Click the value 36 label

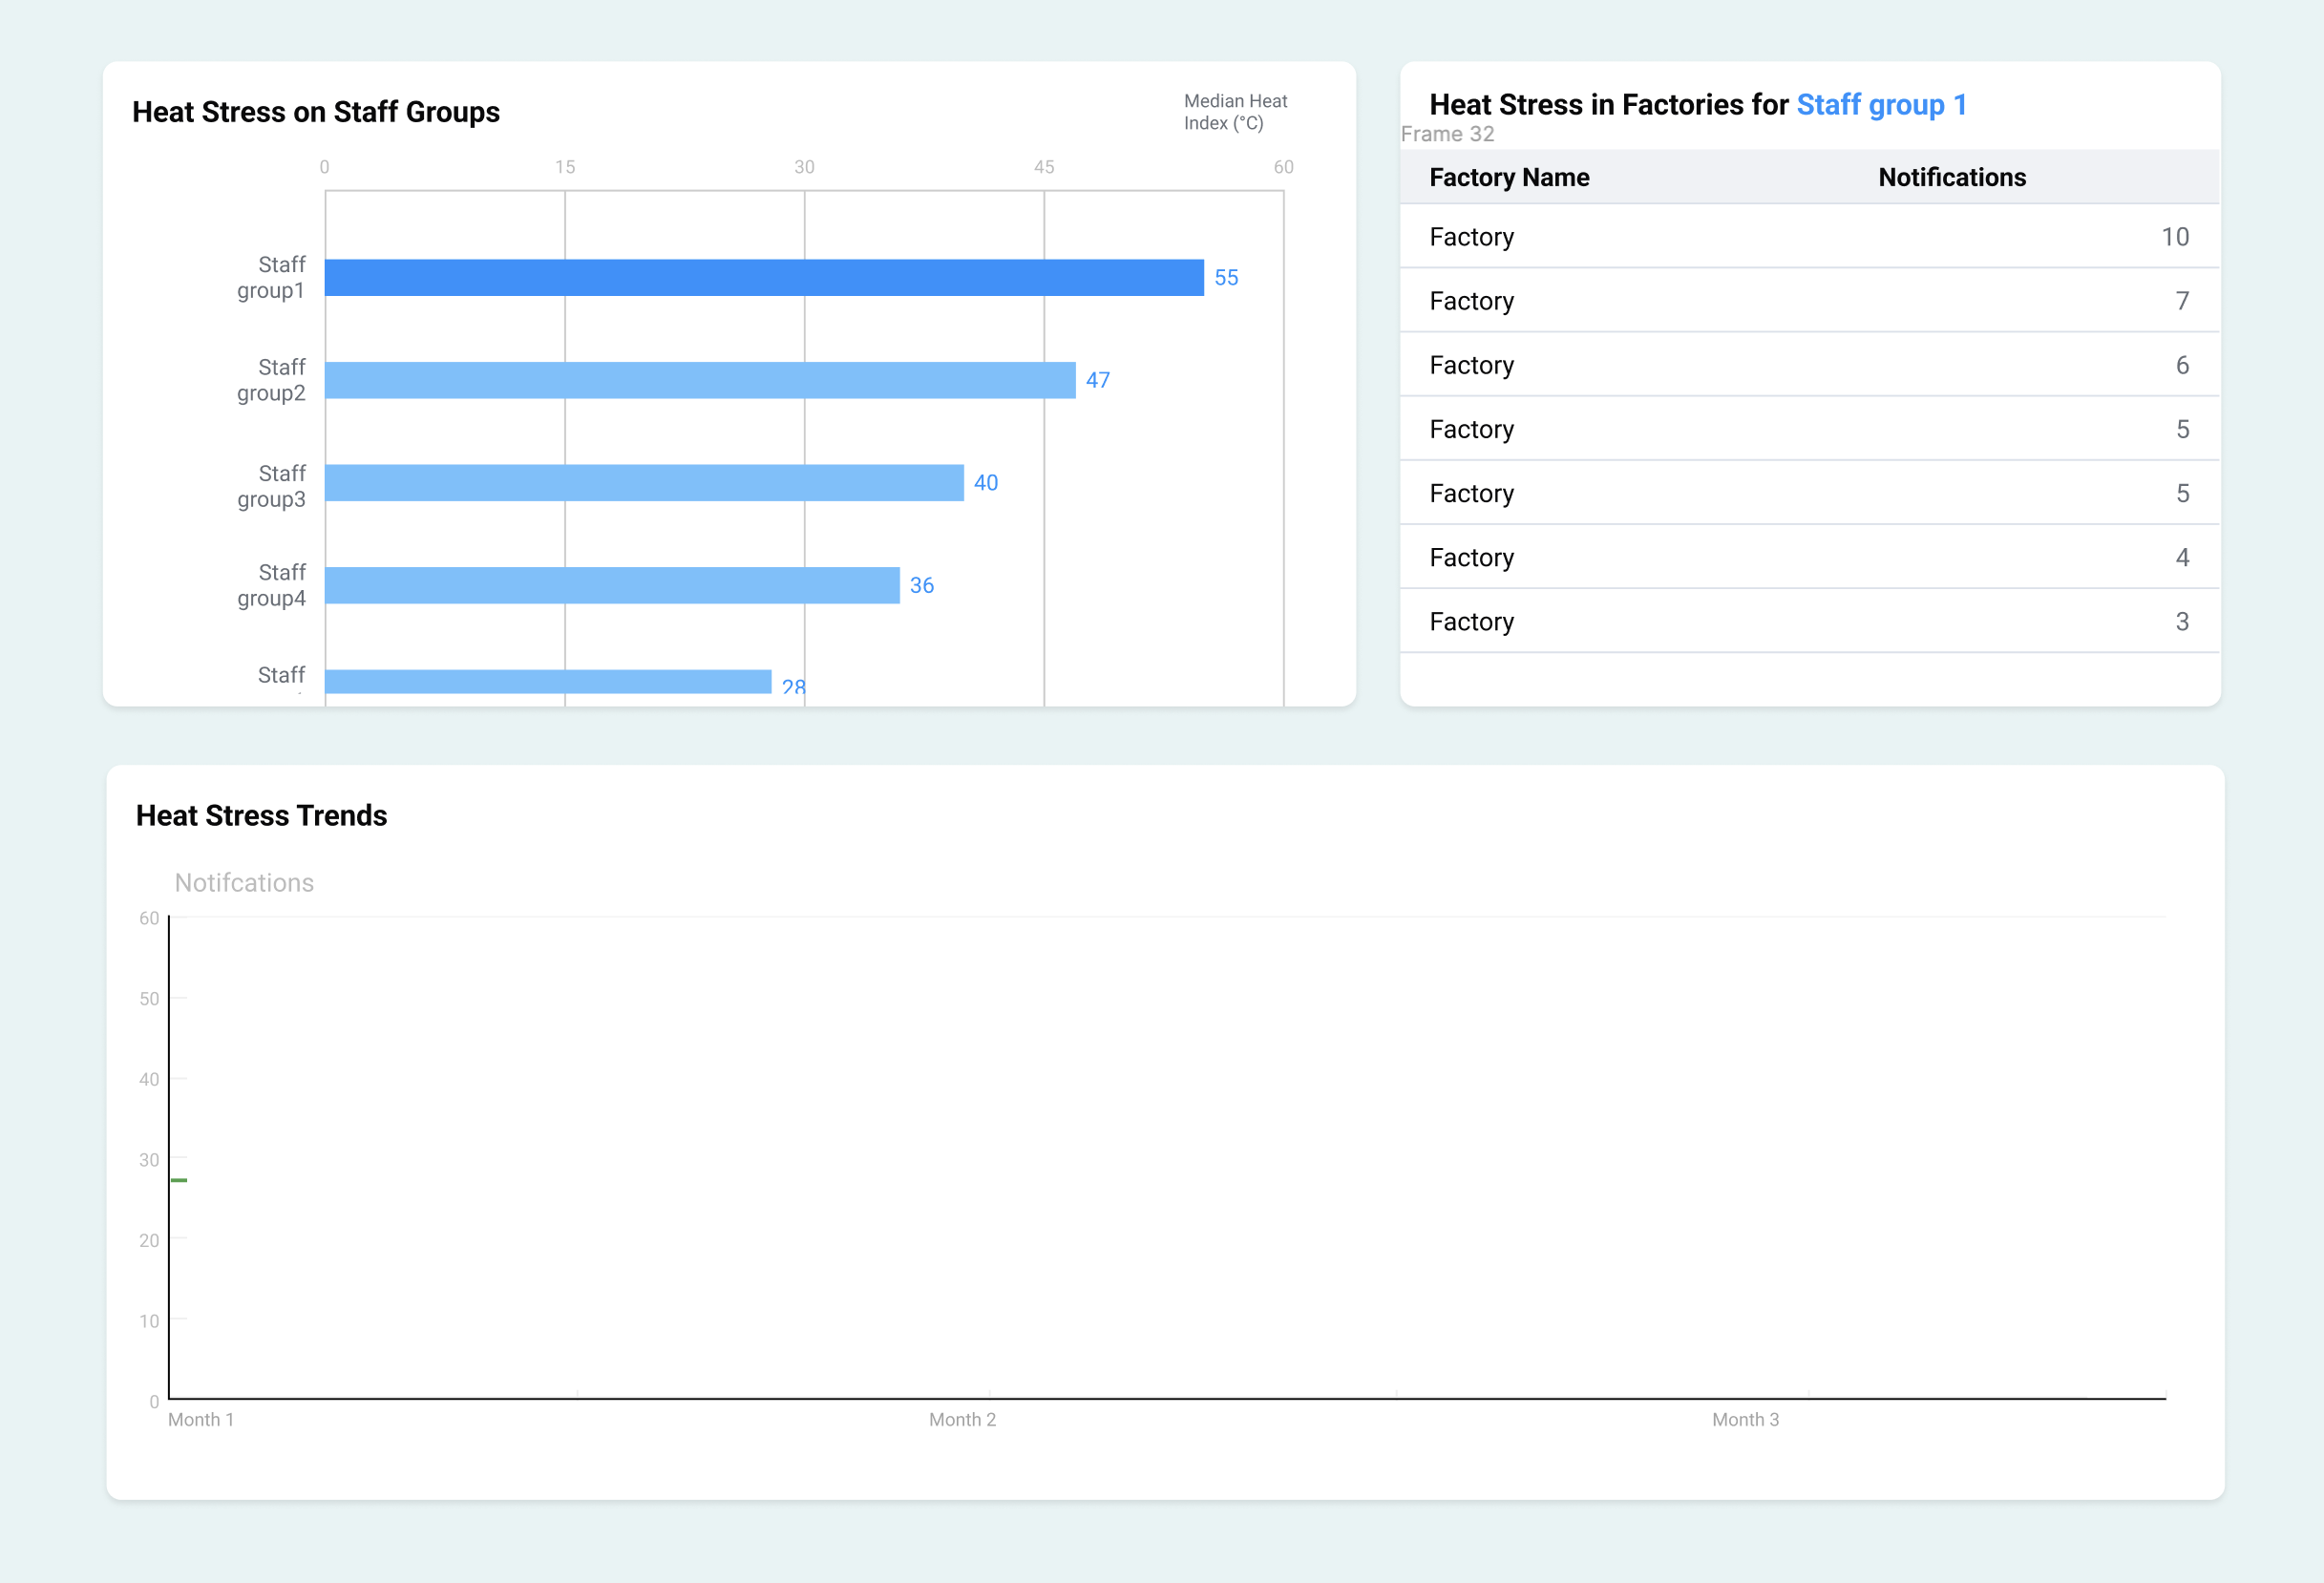pyautogui.click(x=922, y=585)
